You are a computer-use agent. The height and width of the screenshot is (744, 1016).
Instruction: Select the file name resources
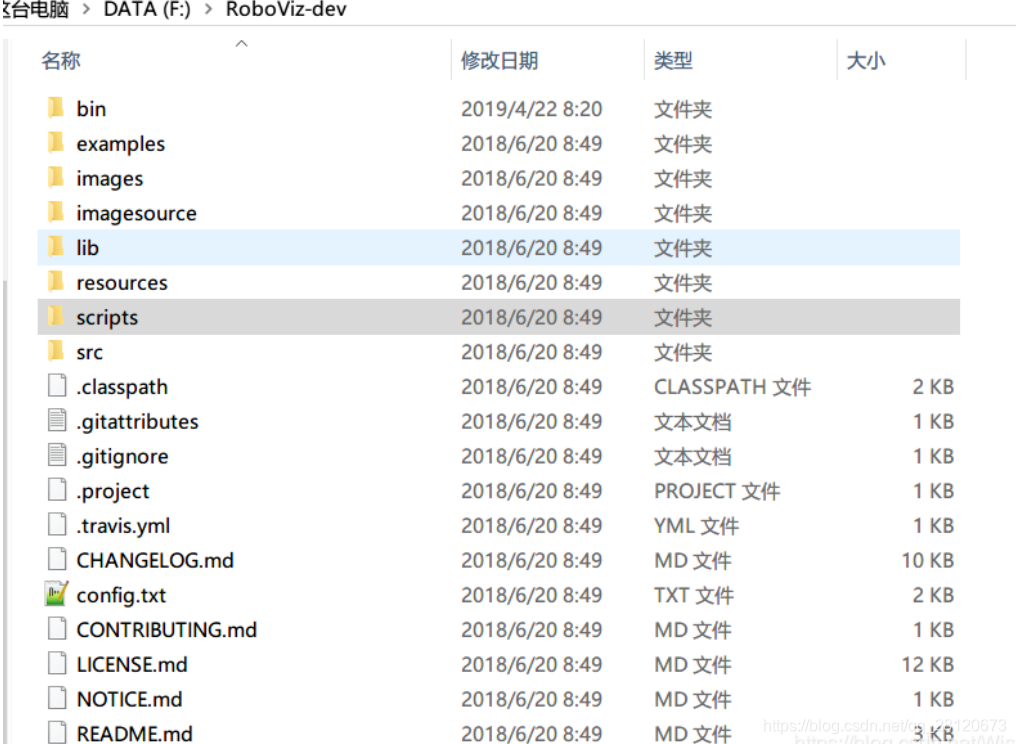pos(122,283)
